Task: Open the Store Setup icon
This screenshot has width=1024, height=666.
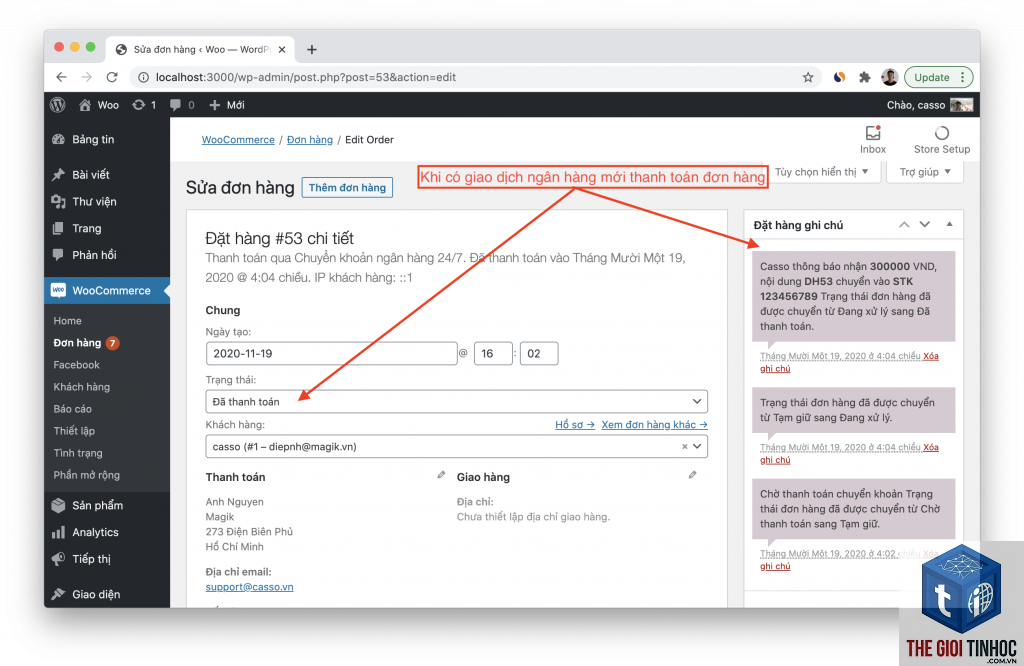Action: 942,140
